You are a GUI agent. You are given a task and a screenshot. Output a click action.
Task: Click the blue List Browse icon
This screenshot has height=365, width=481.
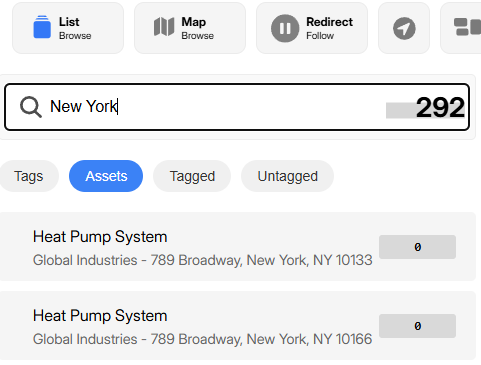(x=42, y=27)
